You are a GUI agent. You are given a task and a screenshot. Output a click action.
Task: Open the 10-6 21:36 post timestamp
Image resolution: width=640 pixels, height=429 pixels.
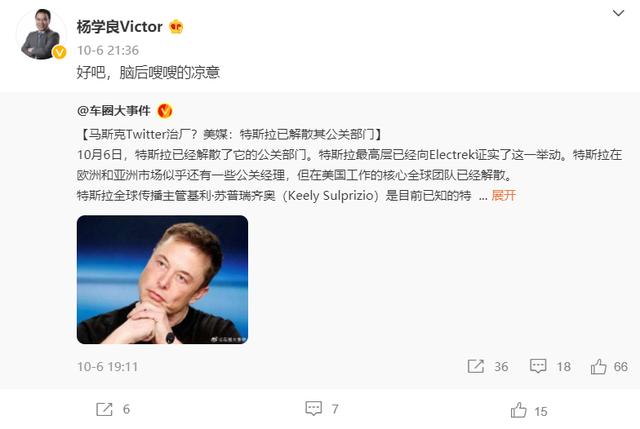108,50
